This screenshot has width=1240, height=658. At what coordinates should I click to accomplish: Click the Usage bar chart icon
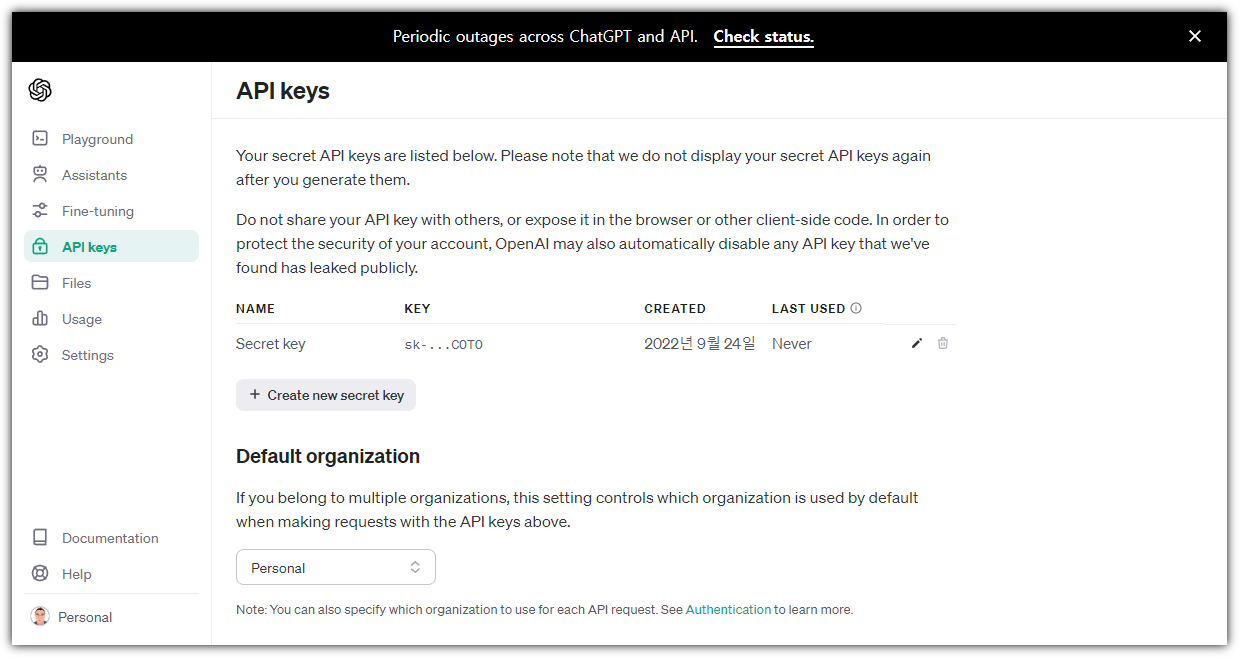click(40, 319)
